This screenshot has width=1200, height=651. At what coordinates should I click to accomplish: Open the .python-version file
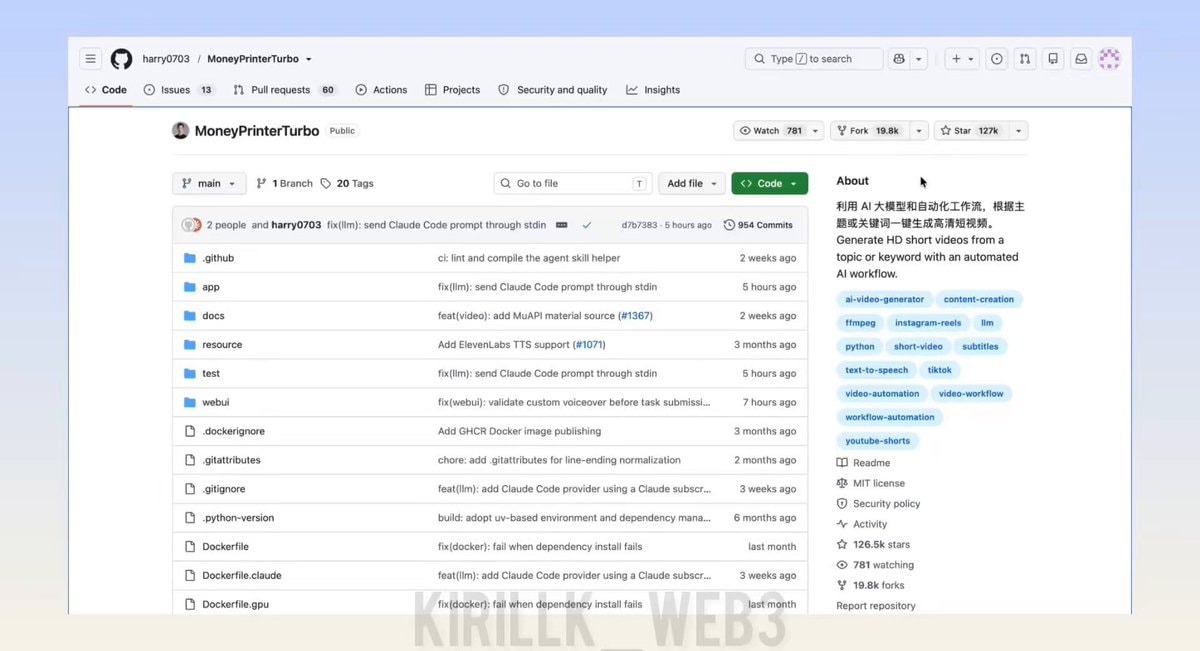pos(238,518)
